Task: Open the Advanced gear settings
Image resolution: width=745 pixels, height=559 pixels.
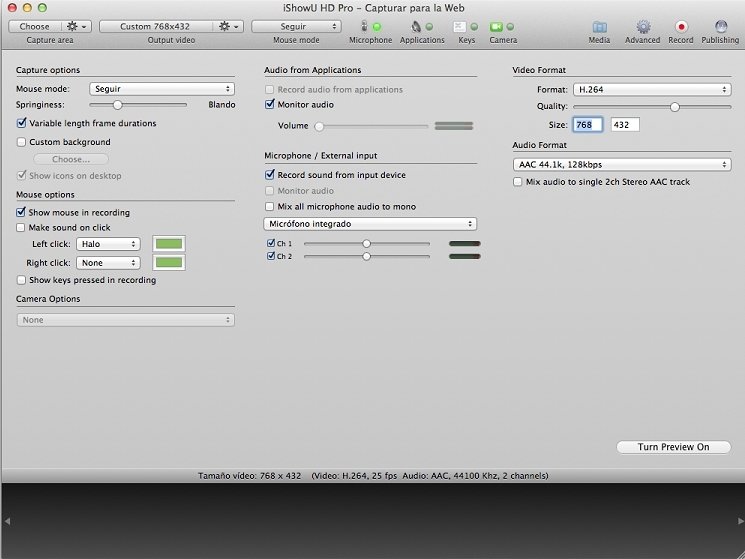Action: pyautogui.click(x=643, y=27)
